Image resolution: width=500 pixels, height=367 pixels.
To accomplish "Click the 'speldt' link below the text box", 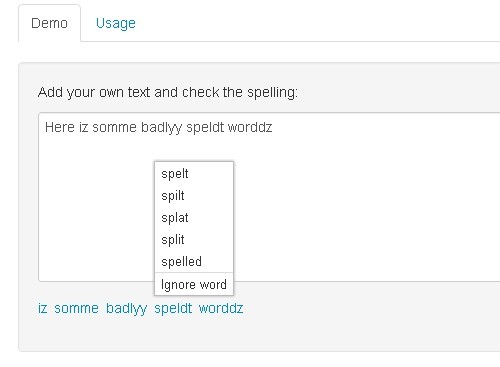I will 173,309.
